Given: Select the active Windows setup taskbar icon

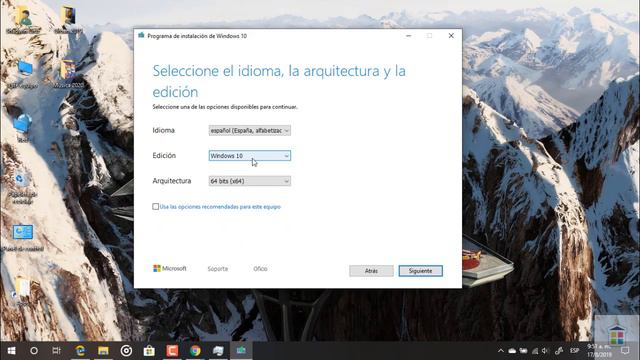Looking at the screenshot, I should click(241, 351).
